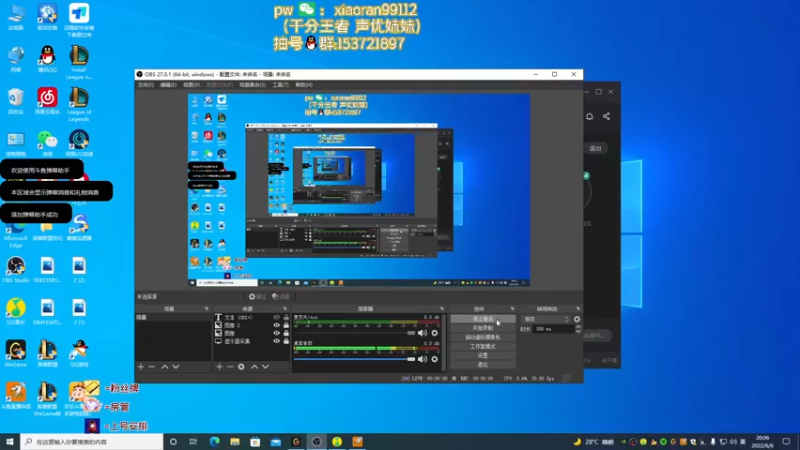The height and width of the screenshot is (450, 800).
Task: Click the 滤镜 filters button above sources
Action: 281,296
